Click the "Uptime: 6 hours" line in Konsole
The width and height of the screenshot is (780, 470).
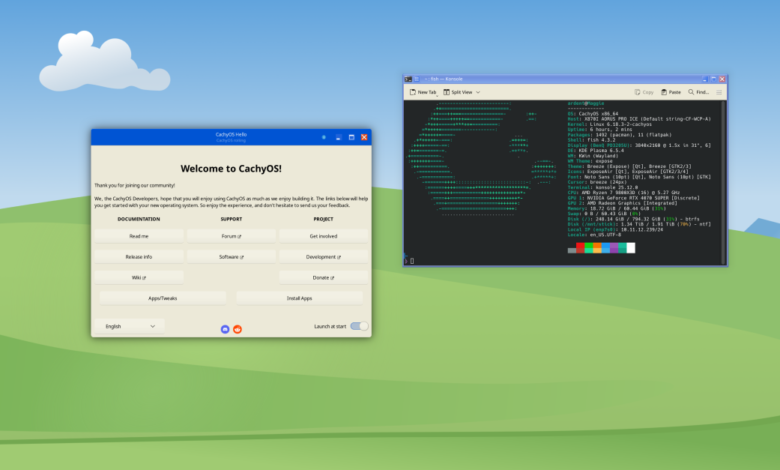point(600,129)
